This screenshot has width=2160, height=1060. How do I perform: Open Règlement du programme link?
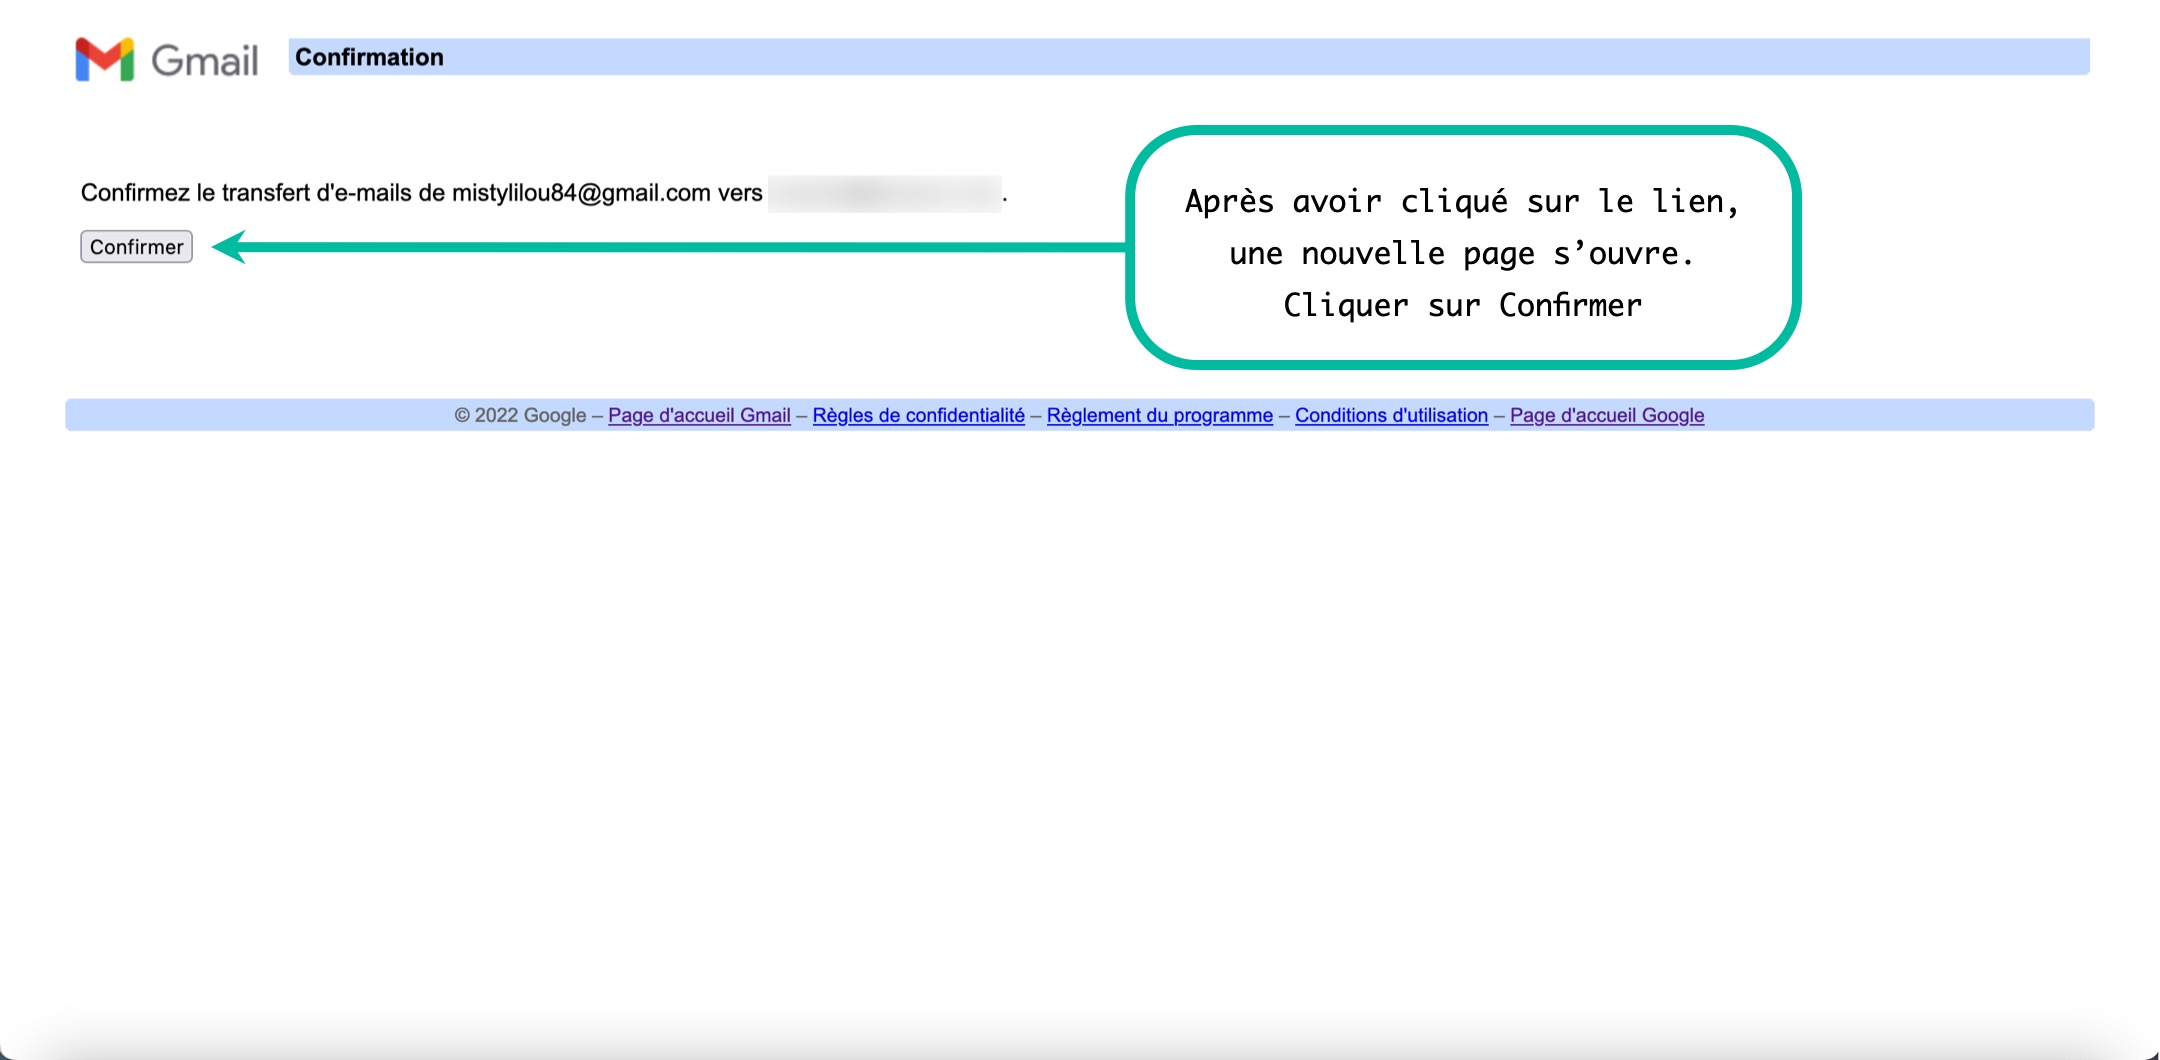coord(1159,415)
